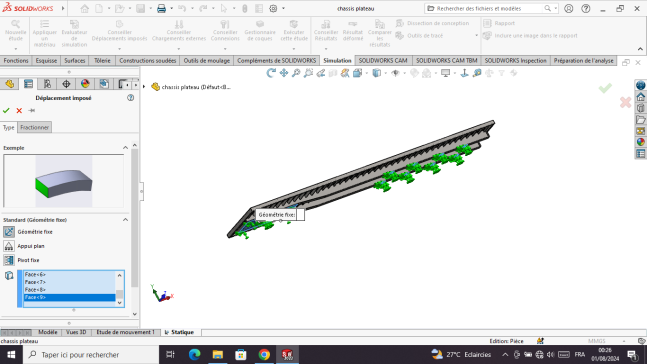Switch to the Modèle bottom tab
Screen dimensions: 647x364
point(48,332)
